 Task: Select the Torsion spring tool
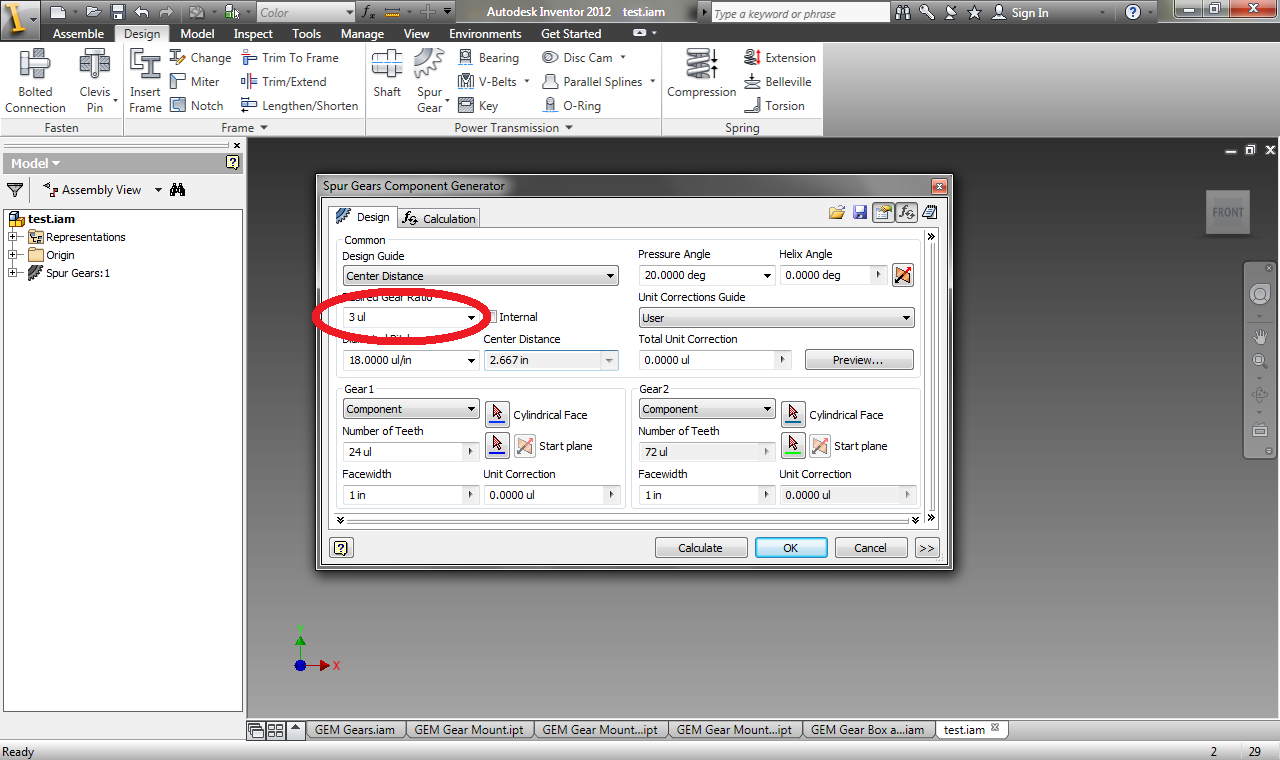[775, 106]
